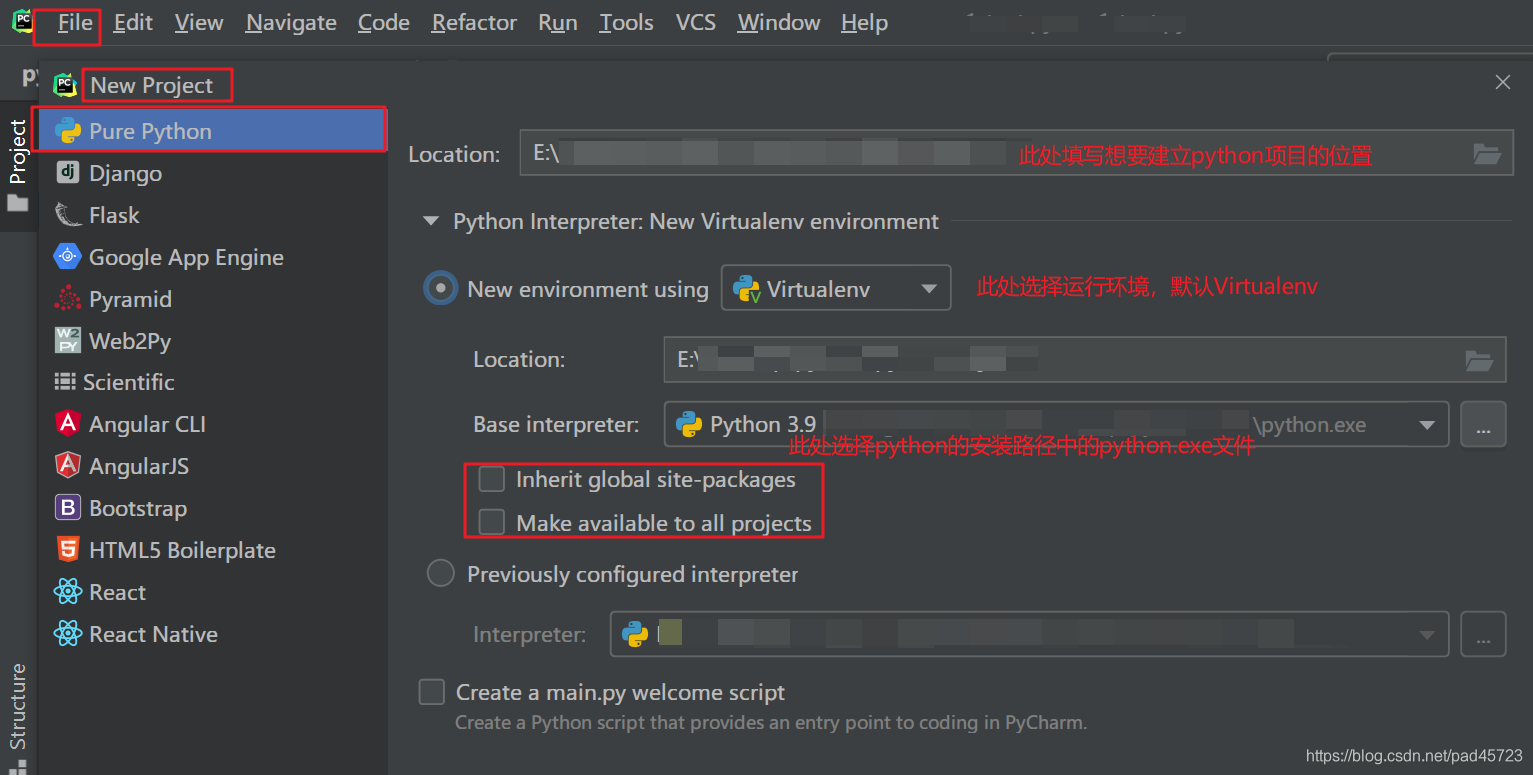Open the Run menu
The width and height of the screenshot is (1533, 775).
(x=558, y=22)
